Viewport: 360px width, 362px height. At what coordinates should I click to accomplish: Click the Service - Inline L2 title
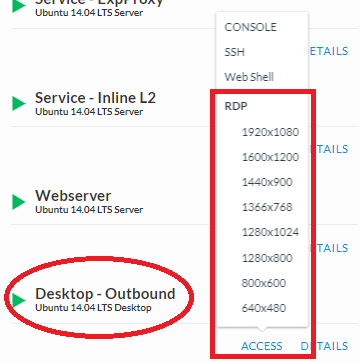pyautogui.click(x=95, y=98)
